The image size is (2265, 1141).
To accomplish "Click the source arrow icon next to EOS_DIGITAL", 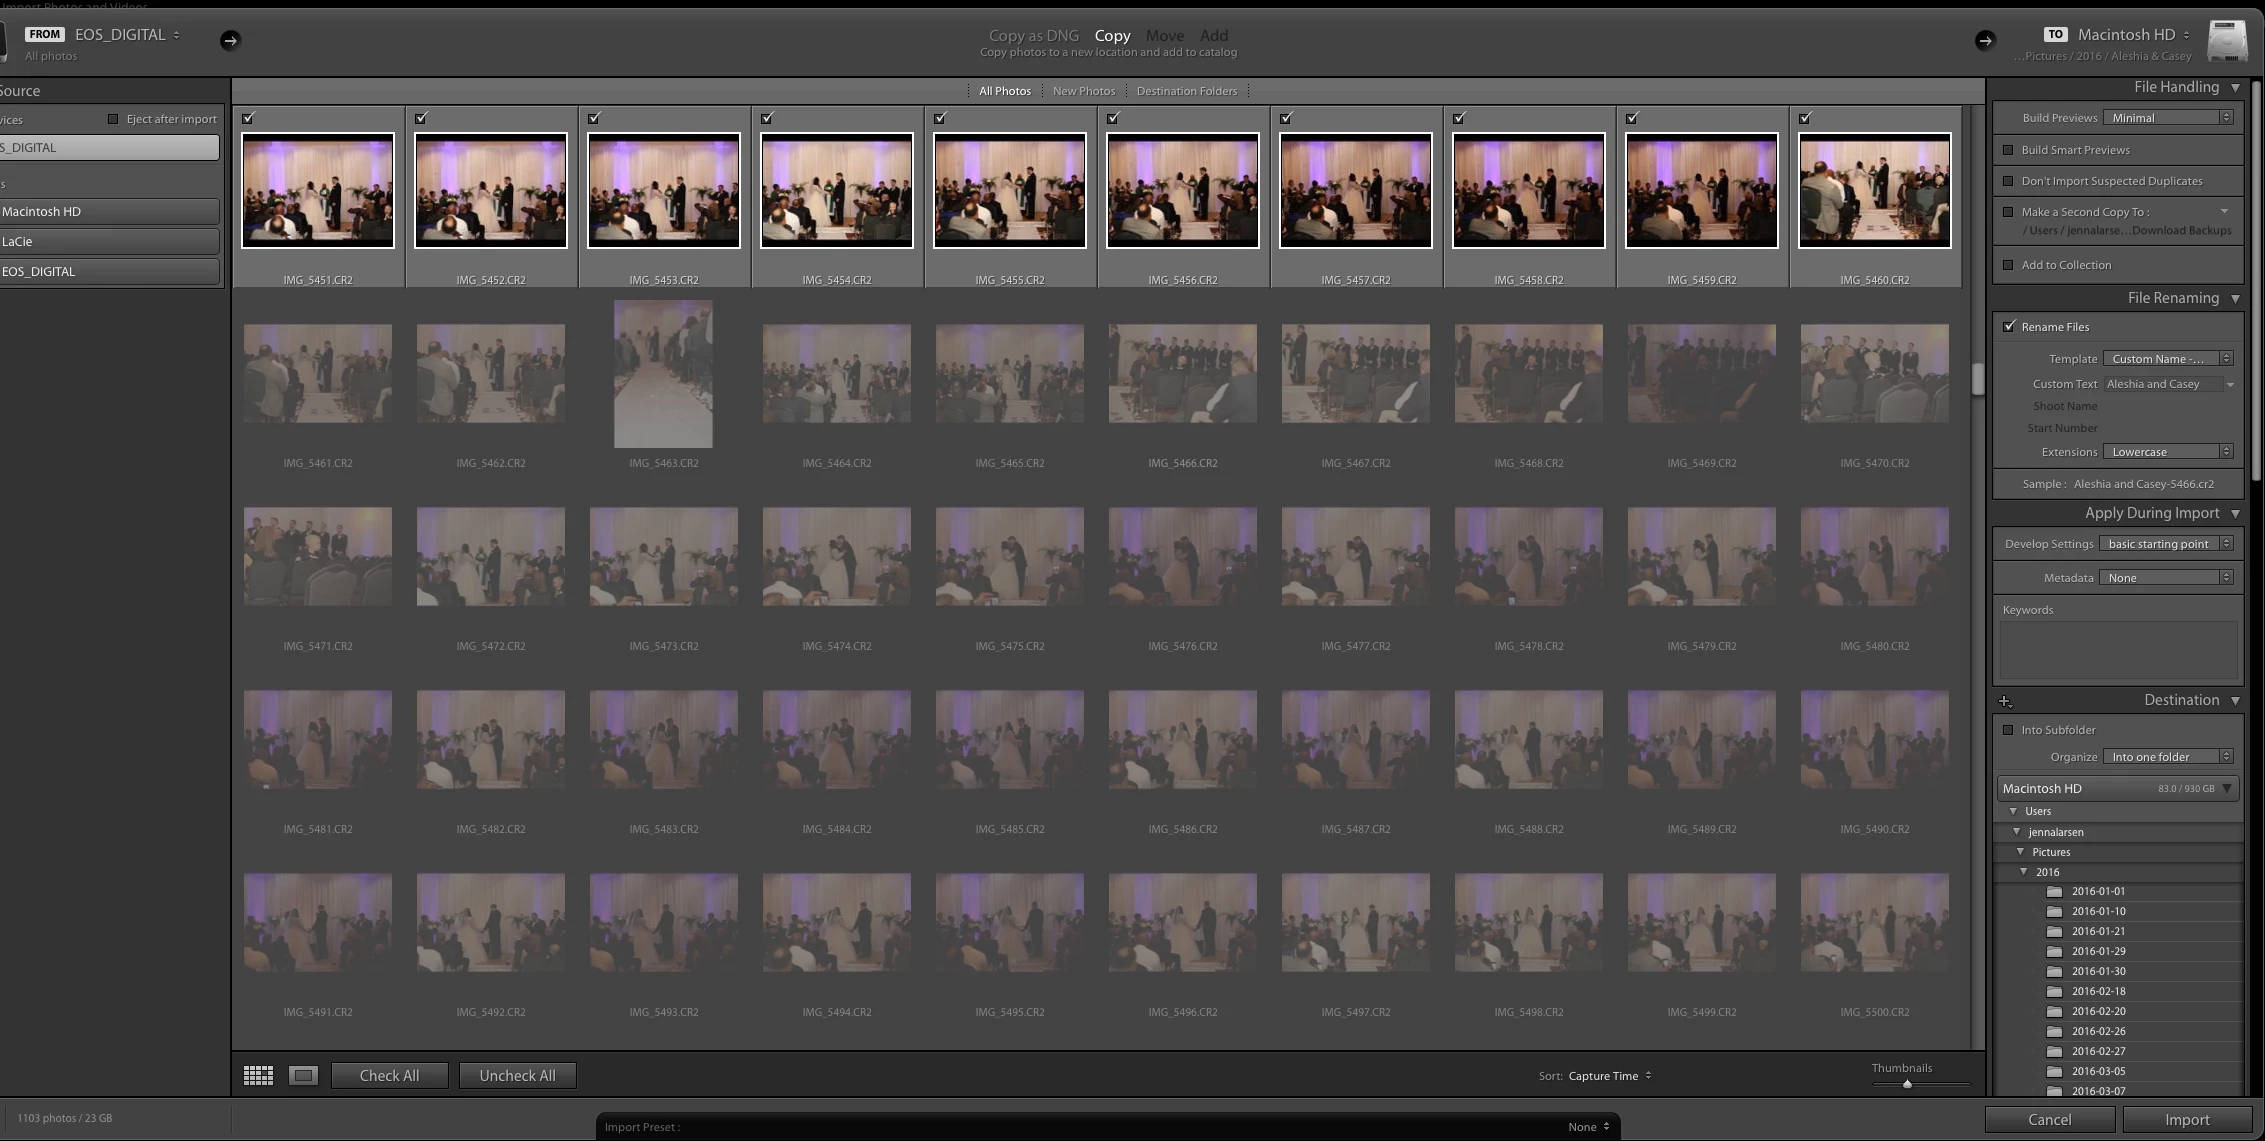I will coord(230,40).
